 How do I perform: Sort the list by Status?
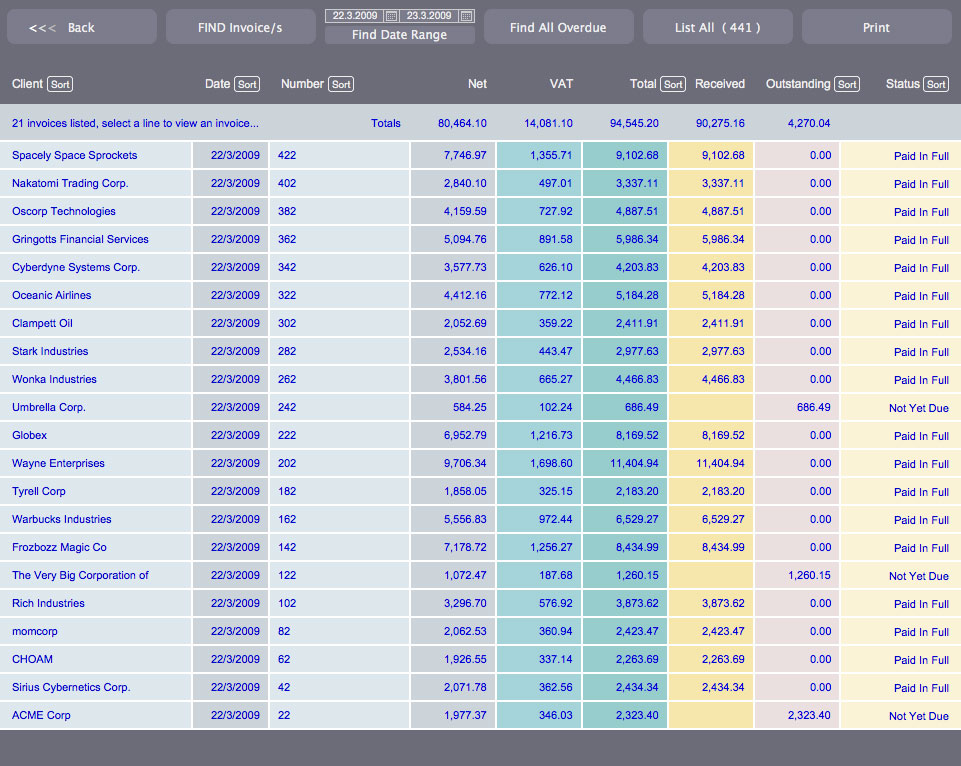(936, 85)
